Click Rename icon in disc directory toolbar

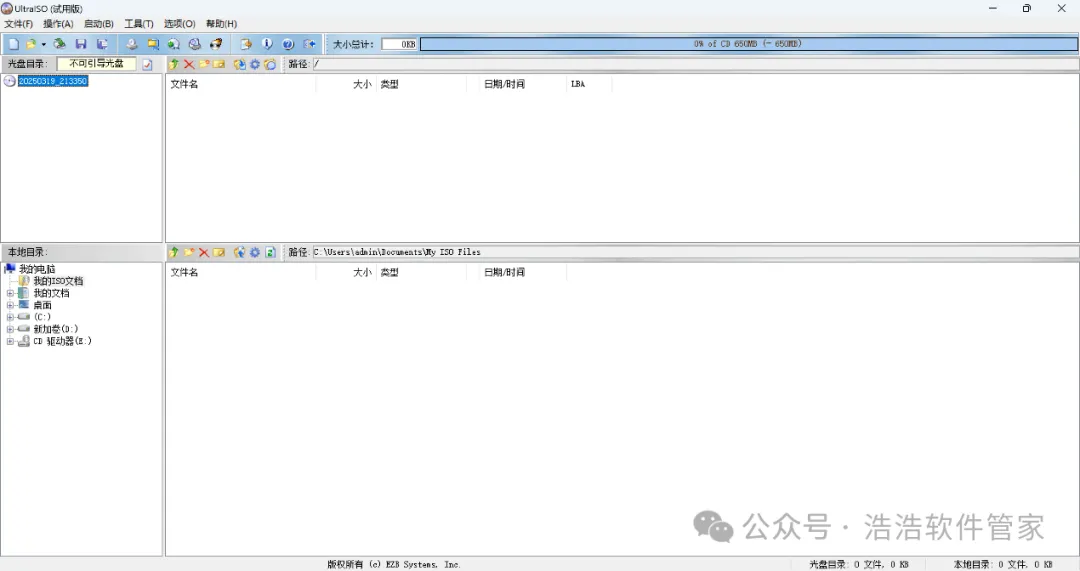click(219, 64)
